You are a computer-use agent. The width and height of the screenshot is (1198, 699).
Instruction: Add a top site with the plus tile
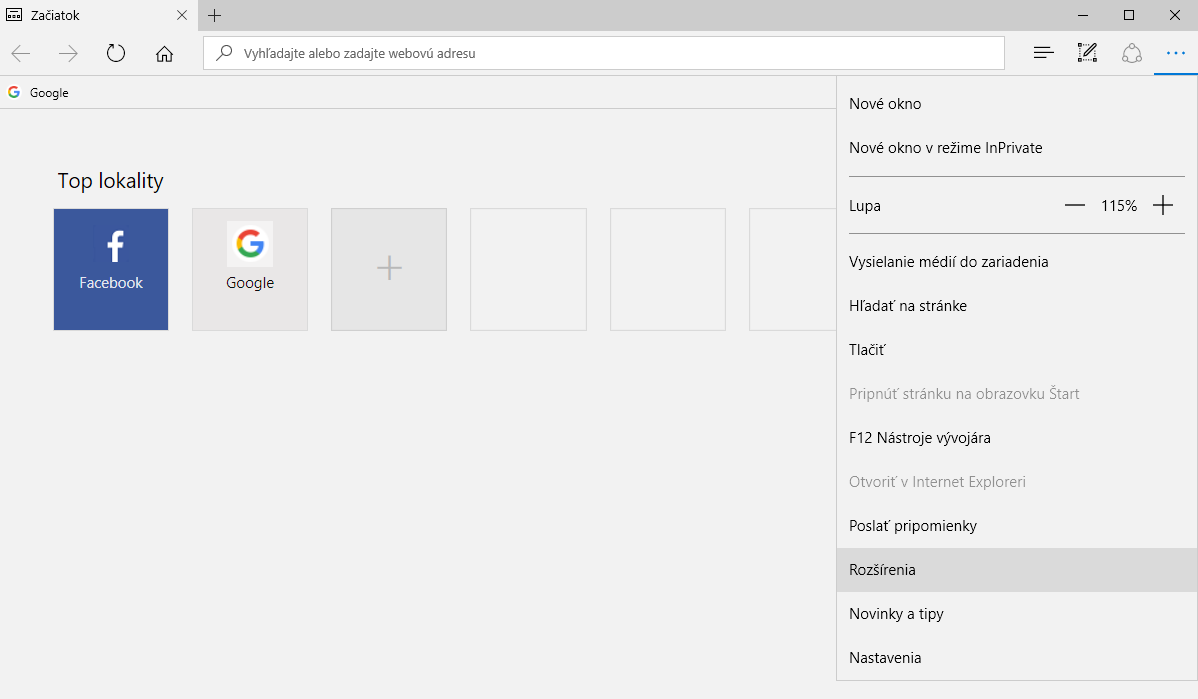[389, 269]
